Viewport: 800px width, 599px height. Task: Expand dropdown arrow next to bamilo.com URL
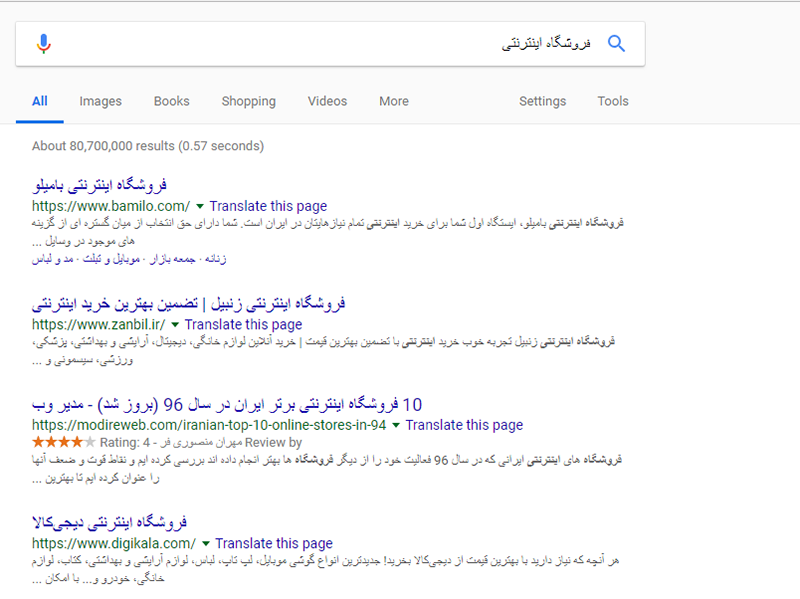tap(200, 207)
